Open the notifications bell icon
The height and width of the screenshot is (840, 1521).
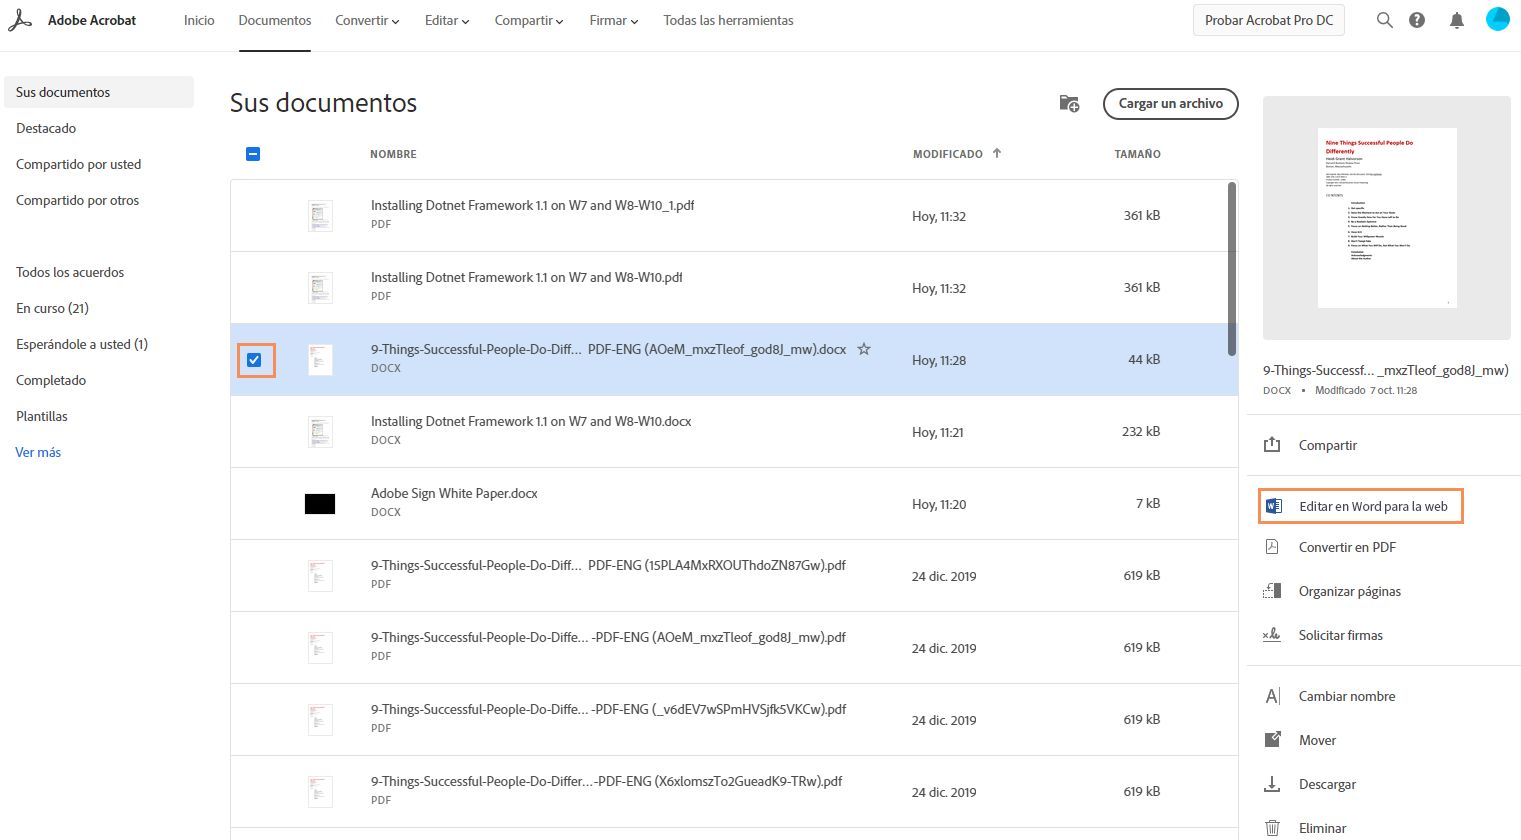tap(1457, 20)
